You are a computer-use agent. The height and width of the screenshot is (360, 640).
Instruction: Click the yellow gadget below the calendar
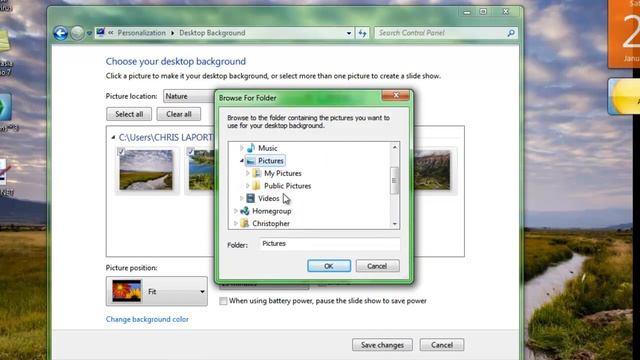pyautogui.click(x=624, y=97)
